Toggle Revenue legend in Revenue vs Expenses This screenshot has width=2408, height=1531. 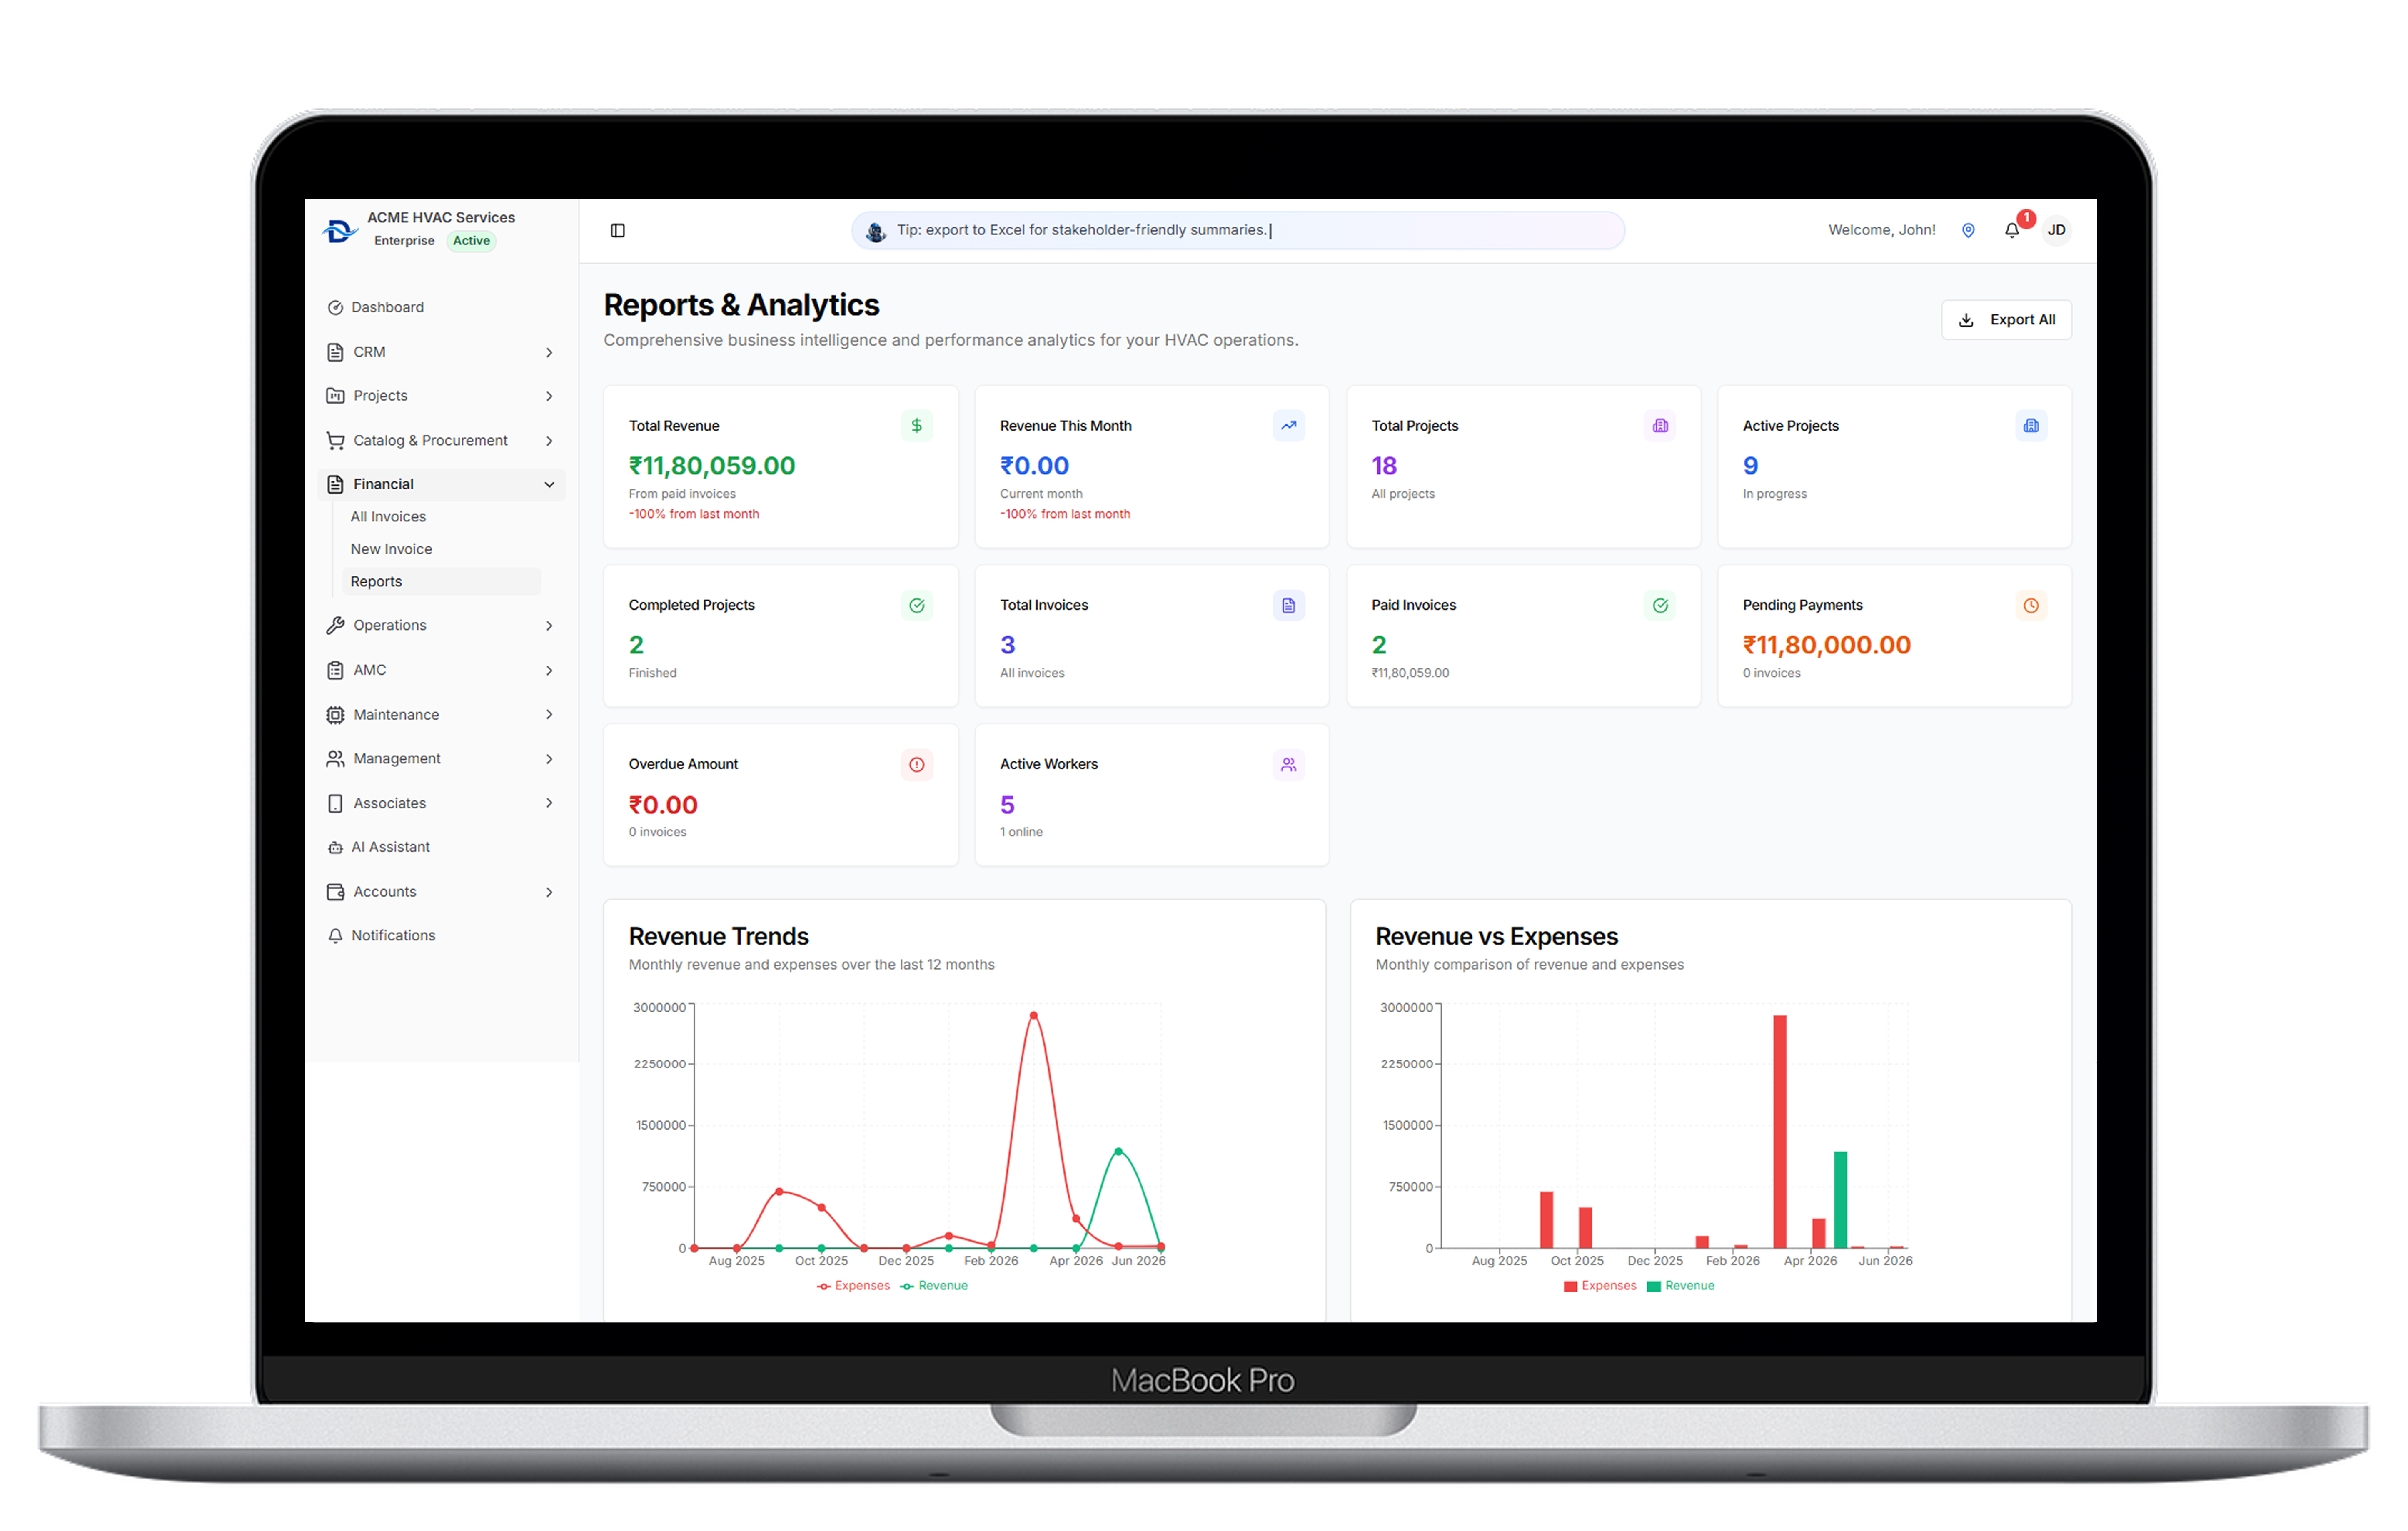coord(1681,1286)
